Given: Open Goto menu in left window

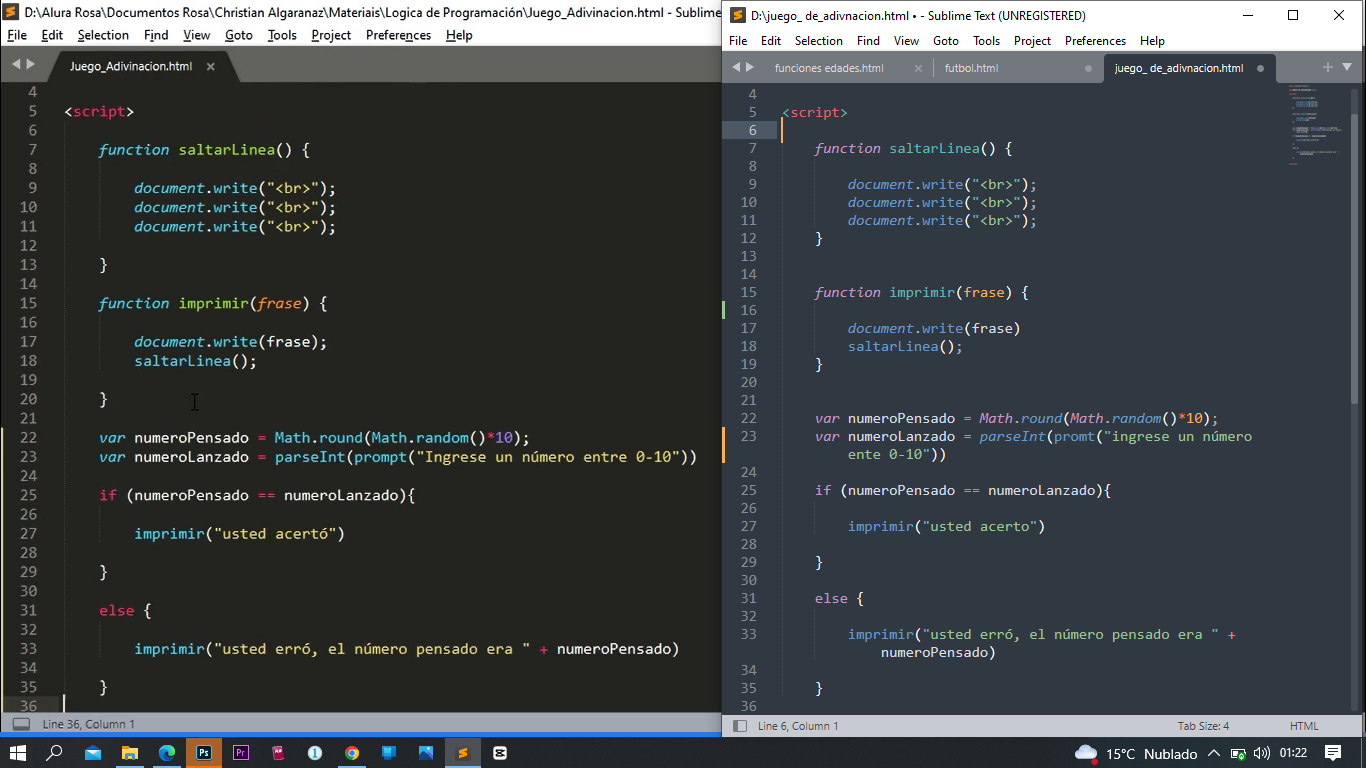Looking at the screenshot, I should (x=239, y=35).
